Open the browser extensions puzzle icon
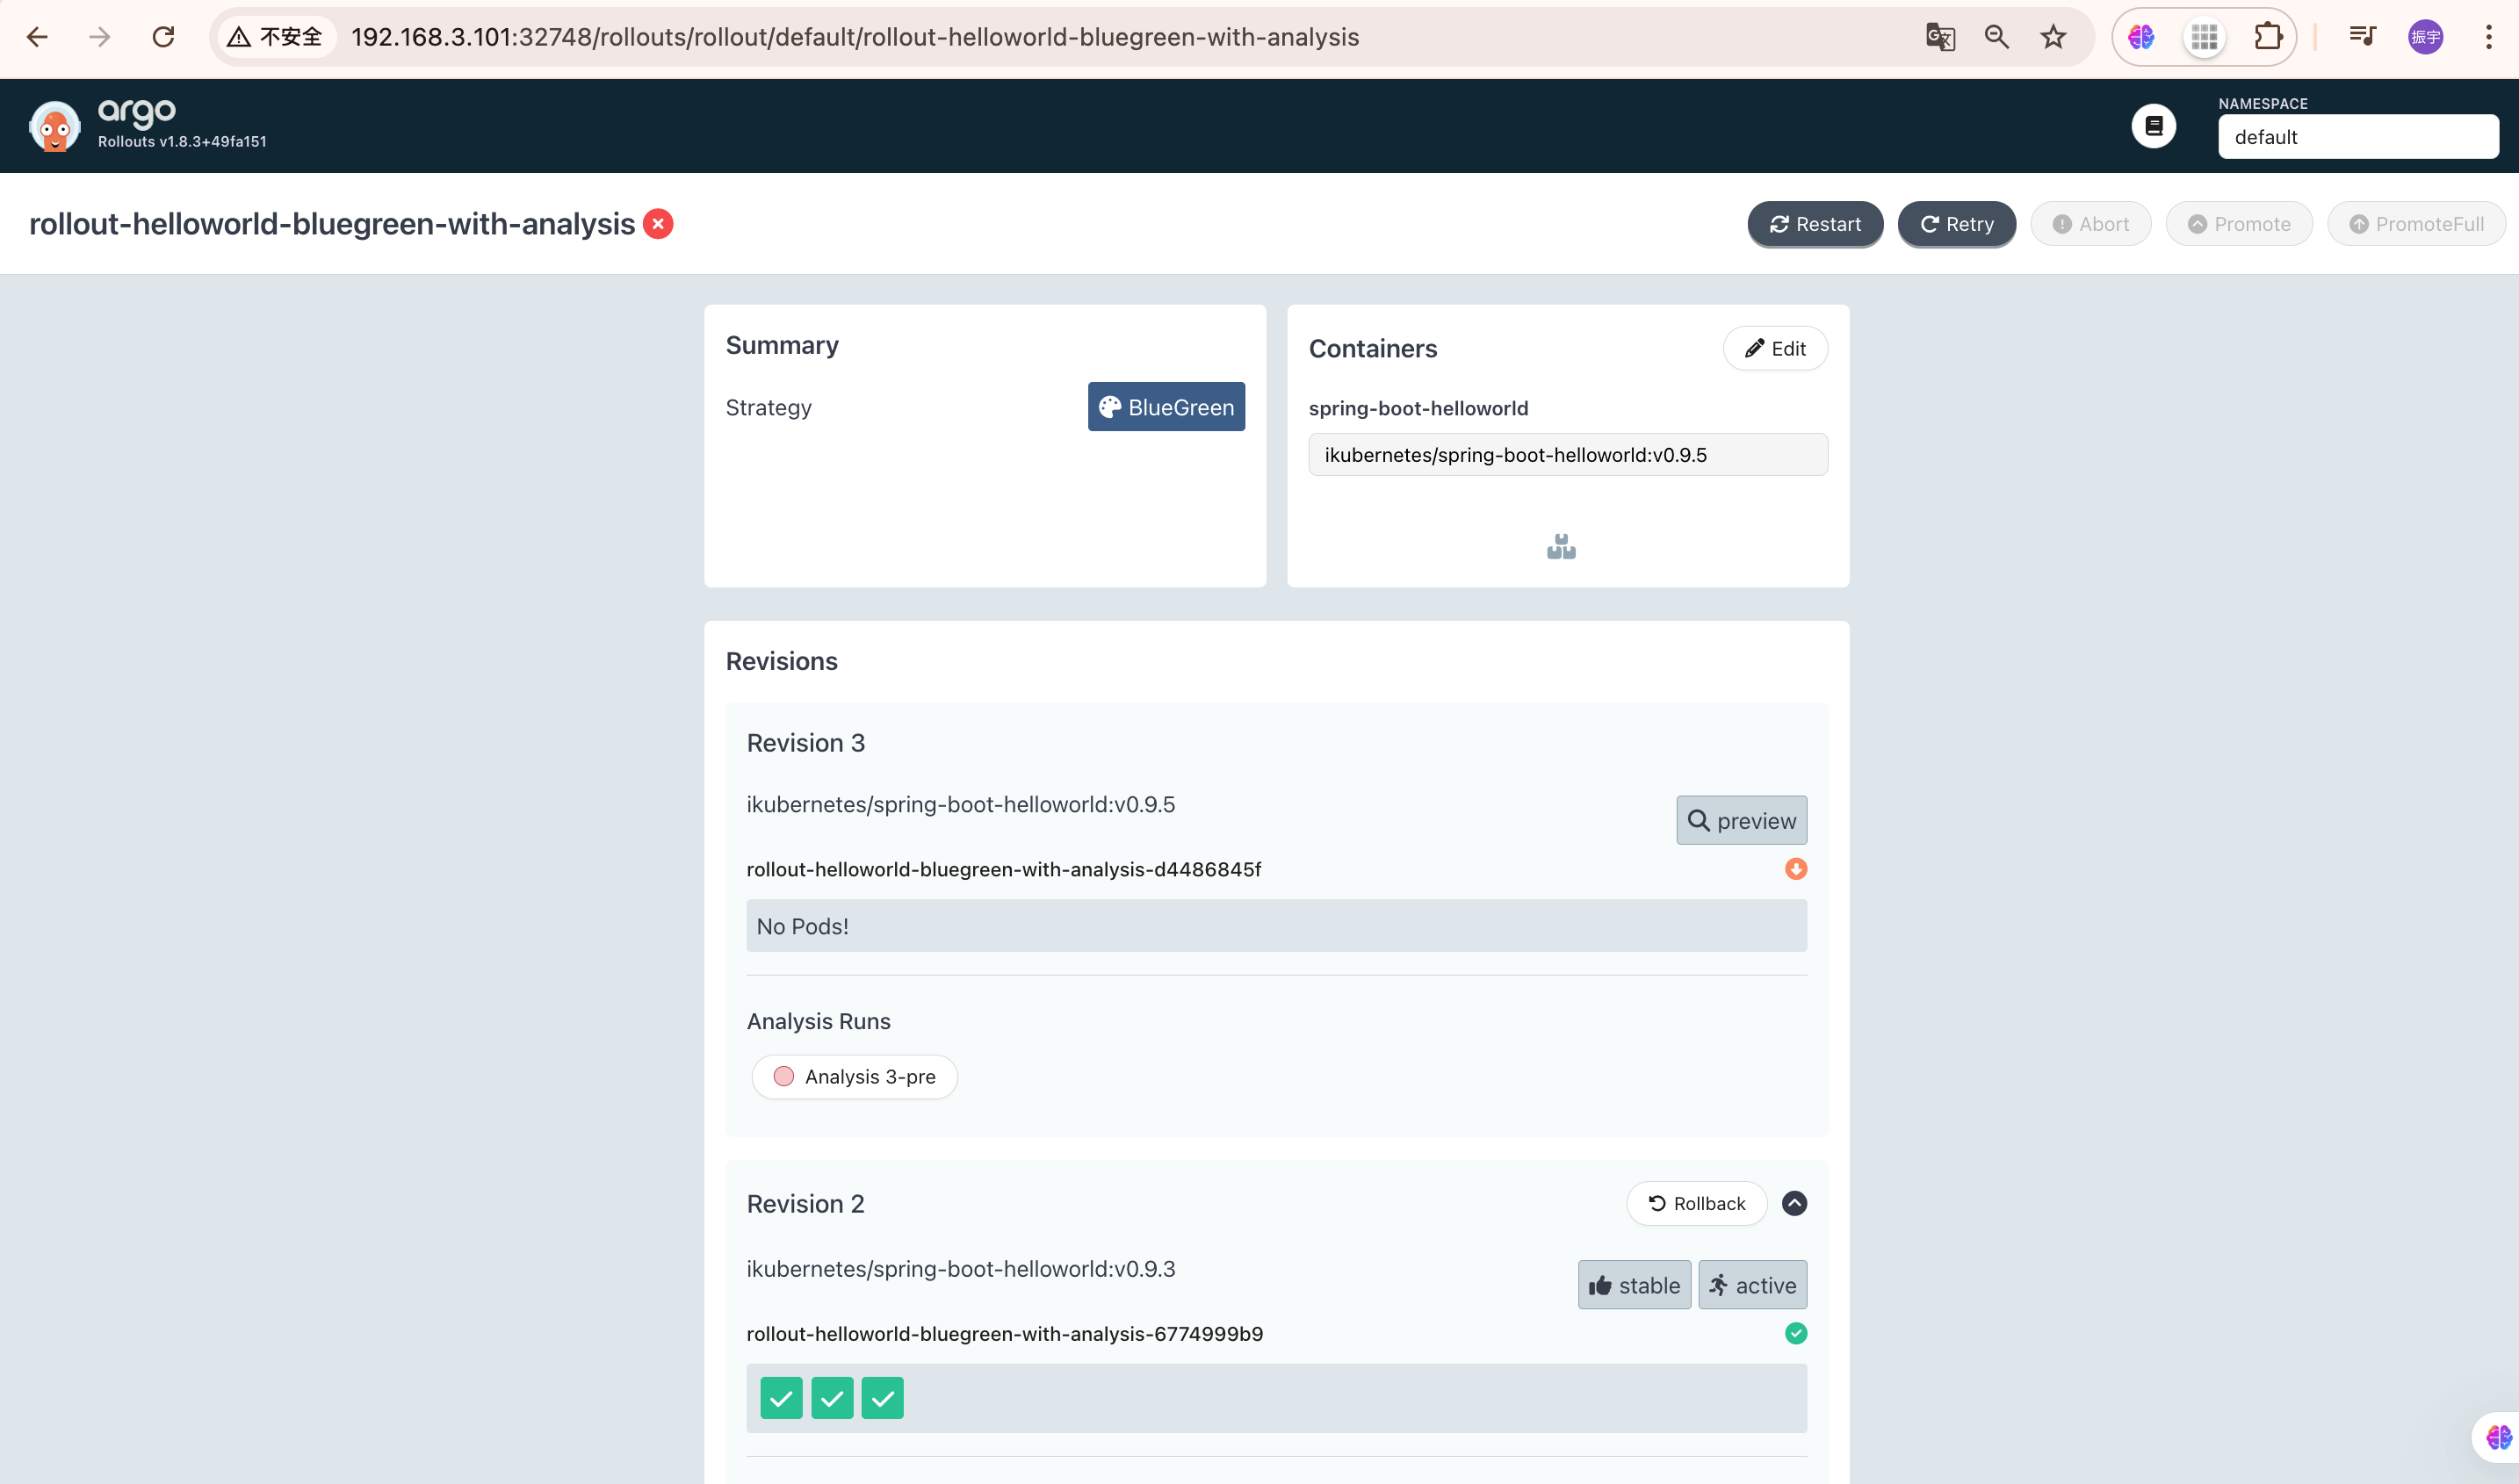 (x=2267, y=37)
